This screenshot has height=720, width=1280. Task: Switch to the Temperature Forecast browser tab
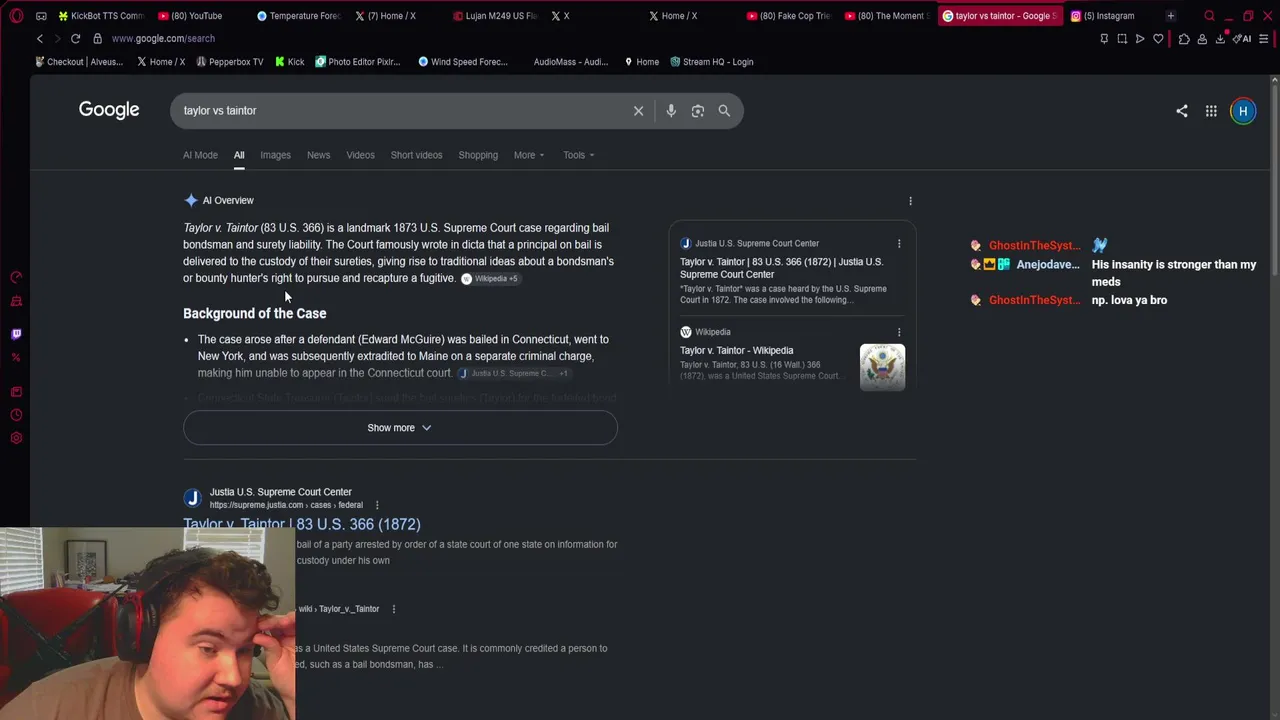[x=298, y=16]
